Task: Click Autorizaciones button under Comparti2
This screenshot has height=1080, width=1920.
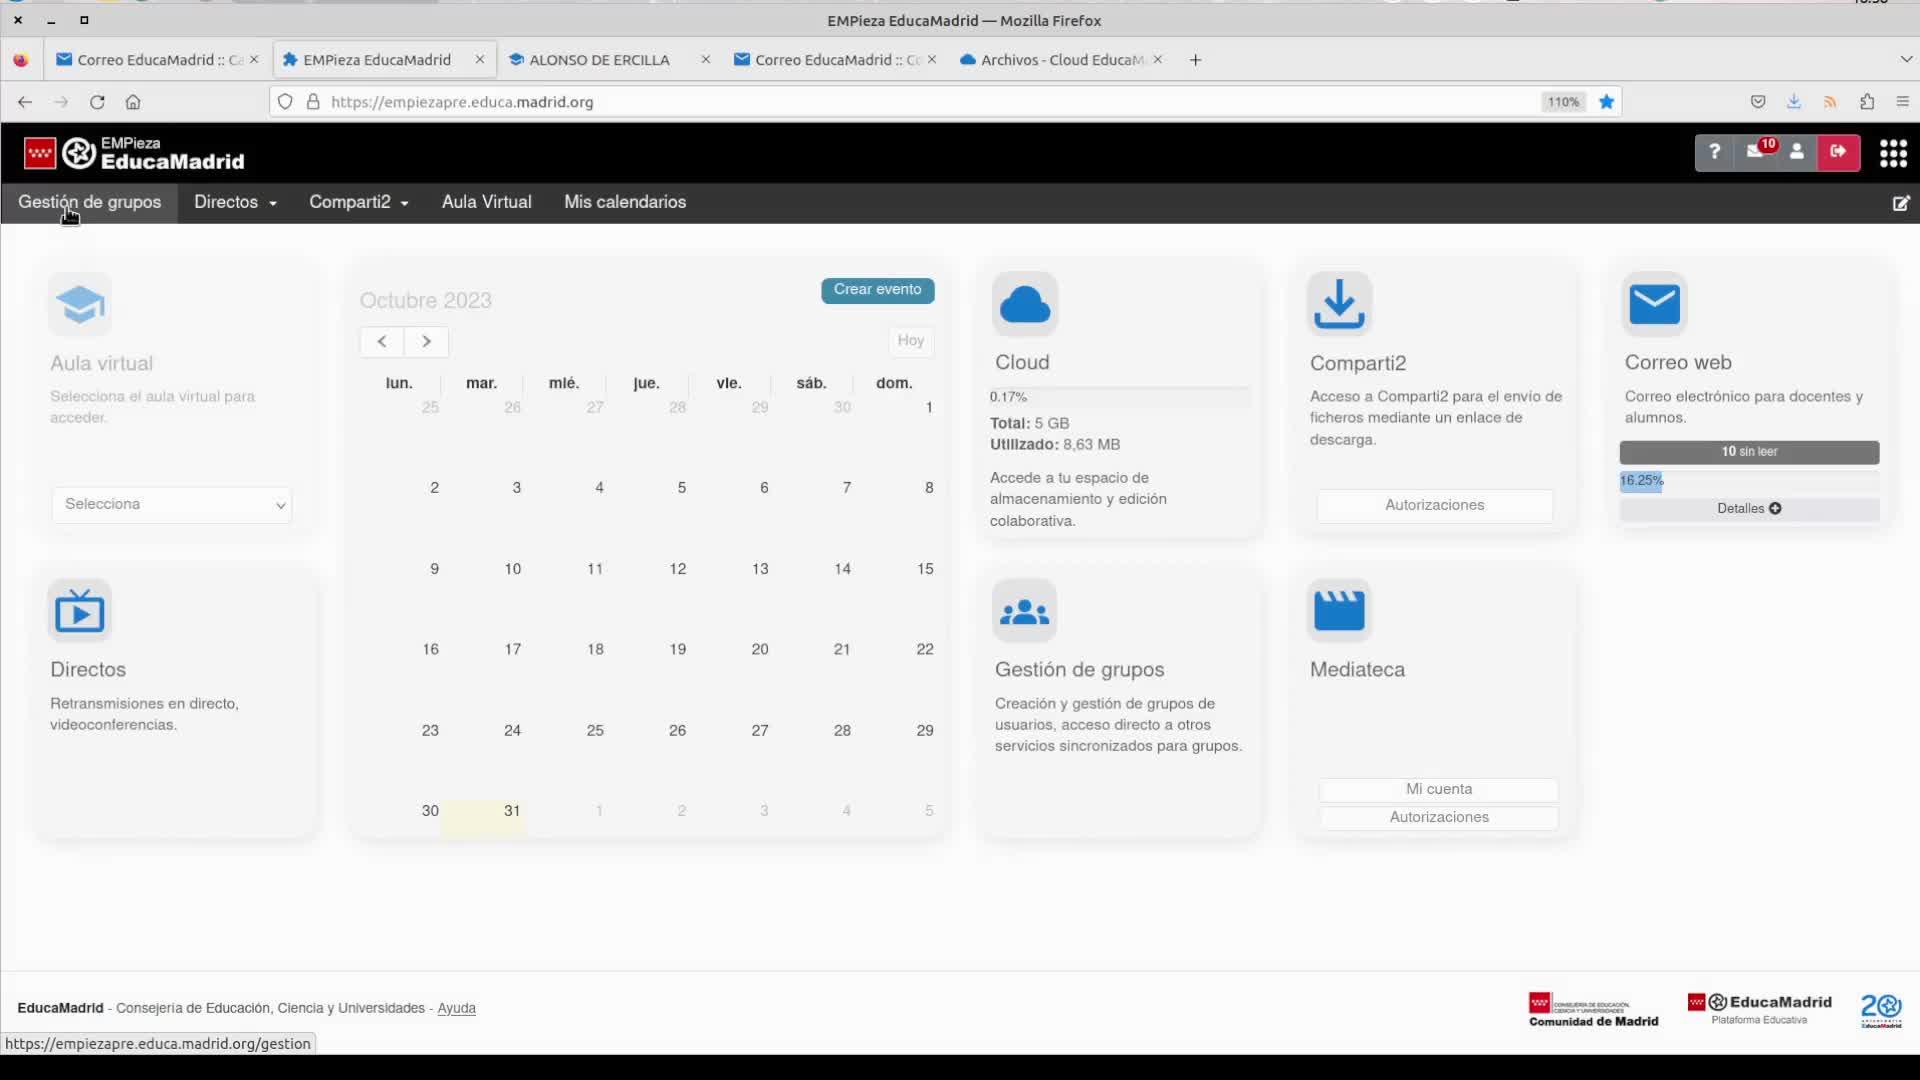Action: [1434, 505]
